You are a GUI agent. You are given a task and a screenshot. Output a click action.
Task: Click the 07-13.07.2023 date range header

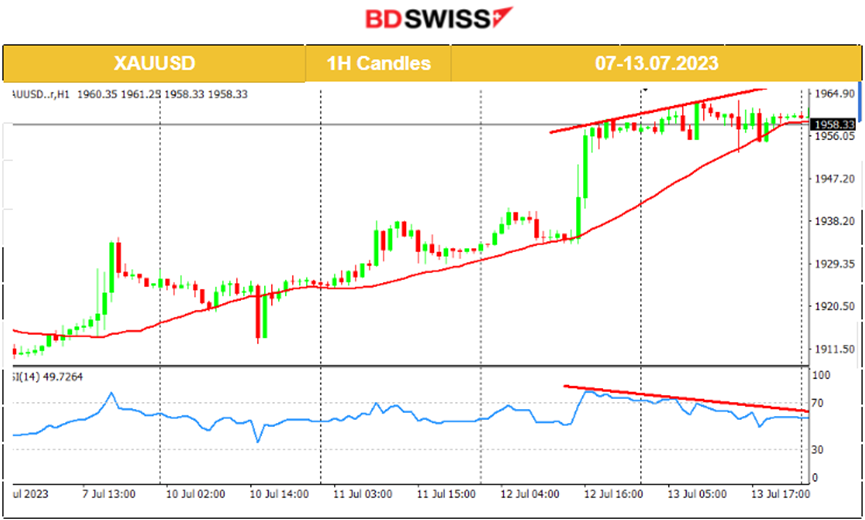pos(656,63)
